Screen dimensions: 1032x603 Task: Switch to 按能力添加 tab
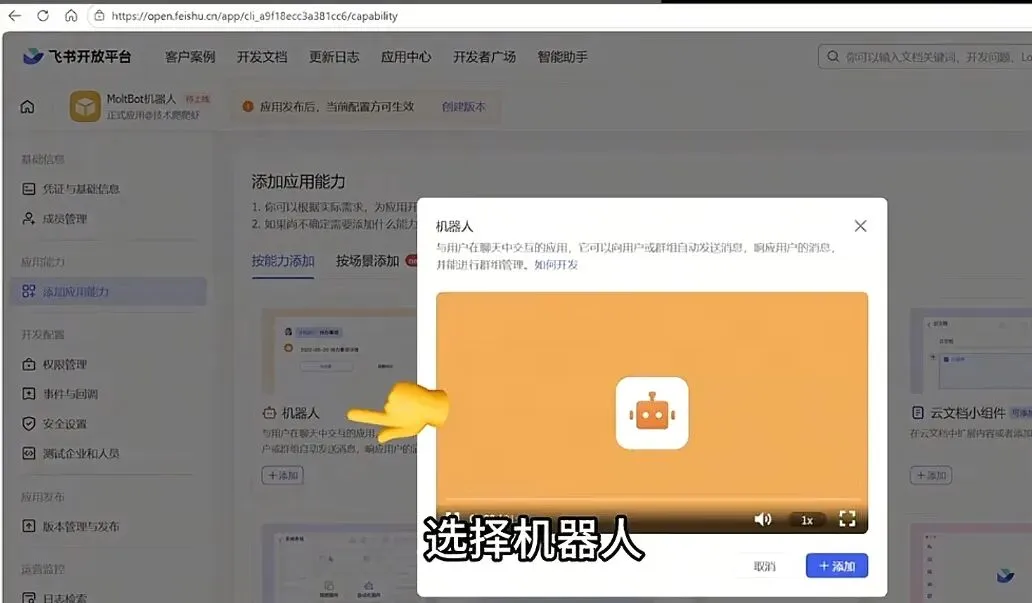(x=282, y=261)
